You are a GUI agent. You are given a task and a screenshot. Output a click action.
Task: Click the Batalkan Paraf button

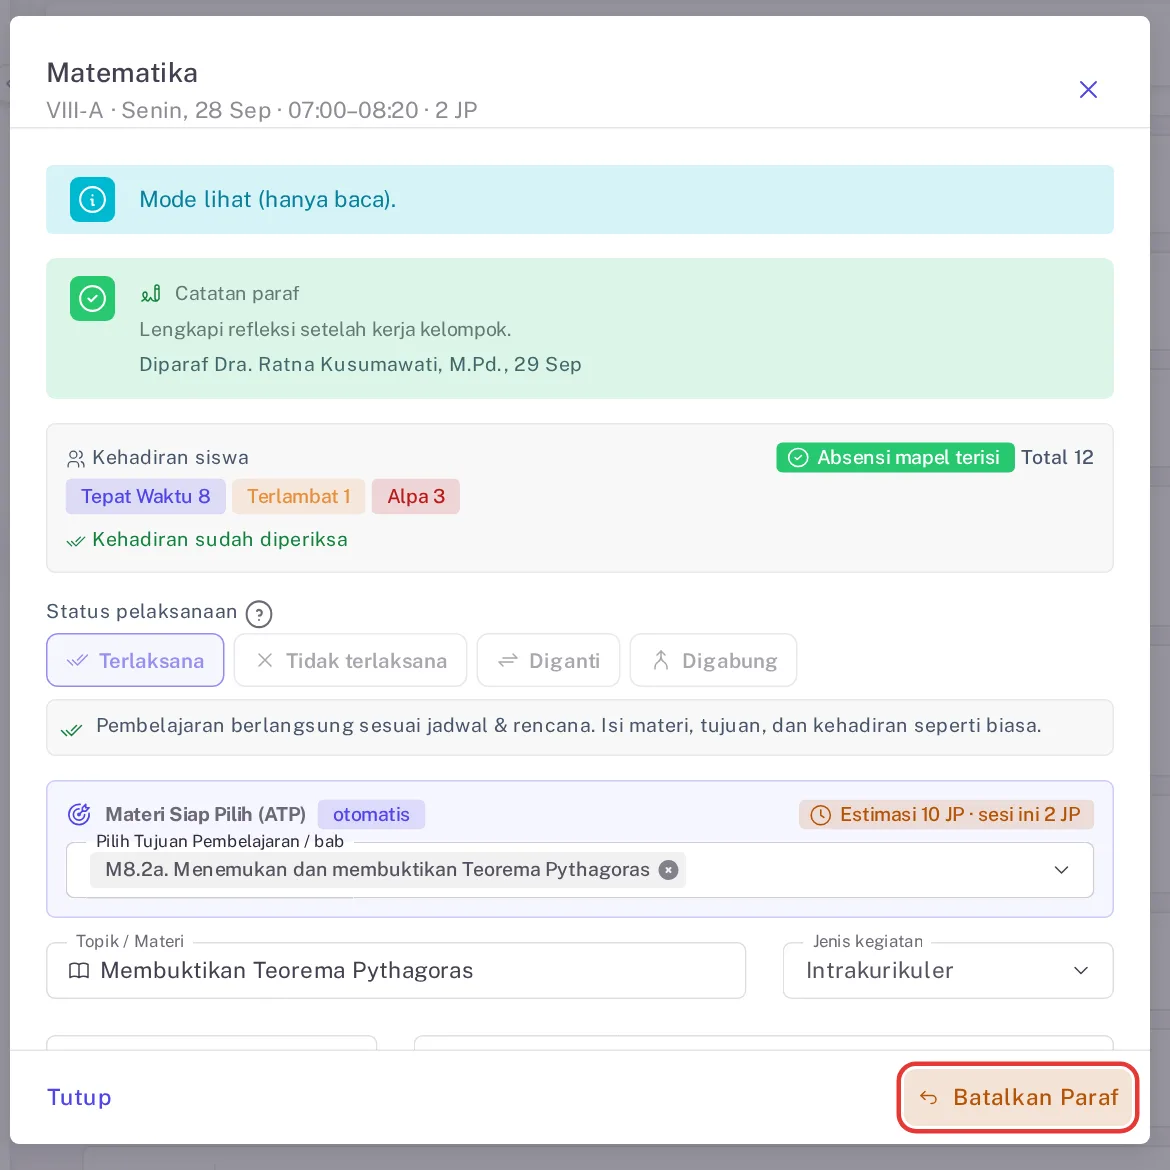click(1018, 1098)
